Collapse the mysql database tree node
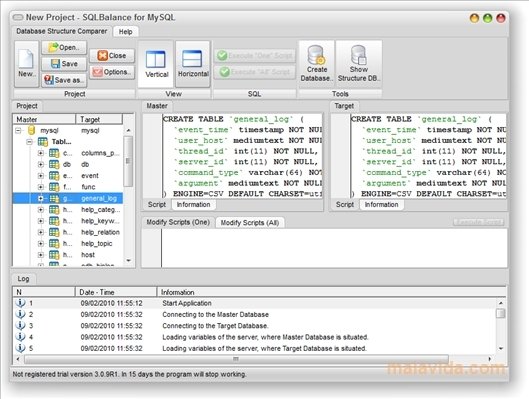Image resolution: width=529 pixels, height=399 pixels. tap(19, 130)
